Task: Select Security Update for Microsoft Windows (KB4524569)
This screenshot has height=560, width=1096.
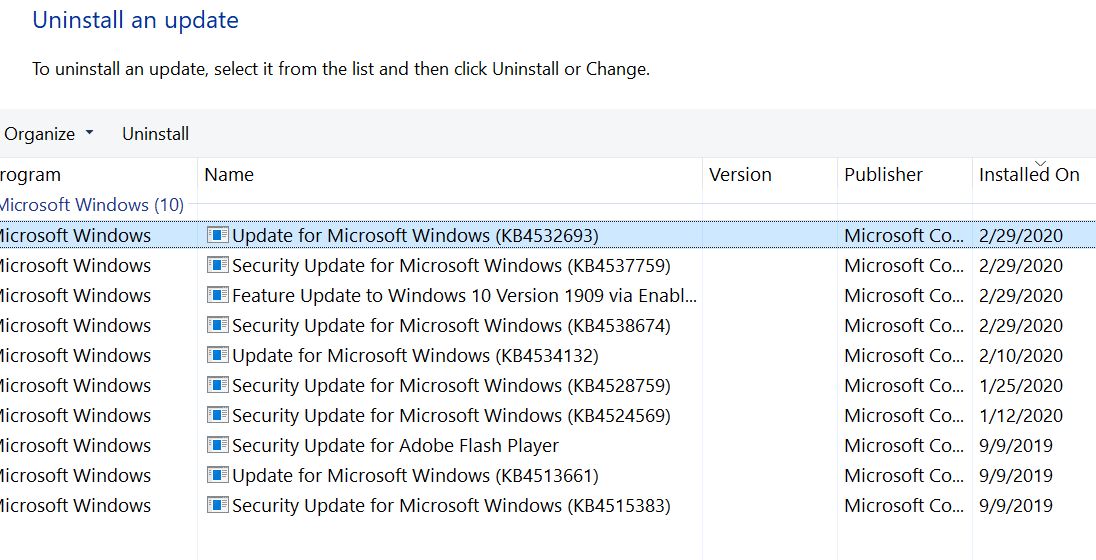Action: pyautogui.click(x=451, y=415)
